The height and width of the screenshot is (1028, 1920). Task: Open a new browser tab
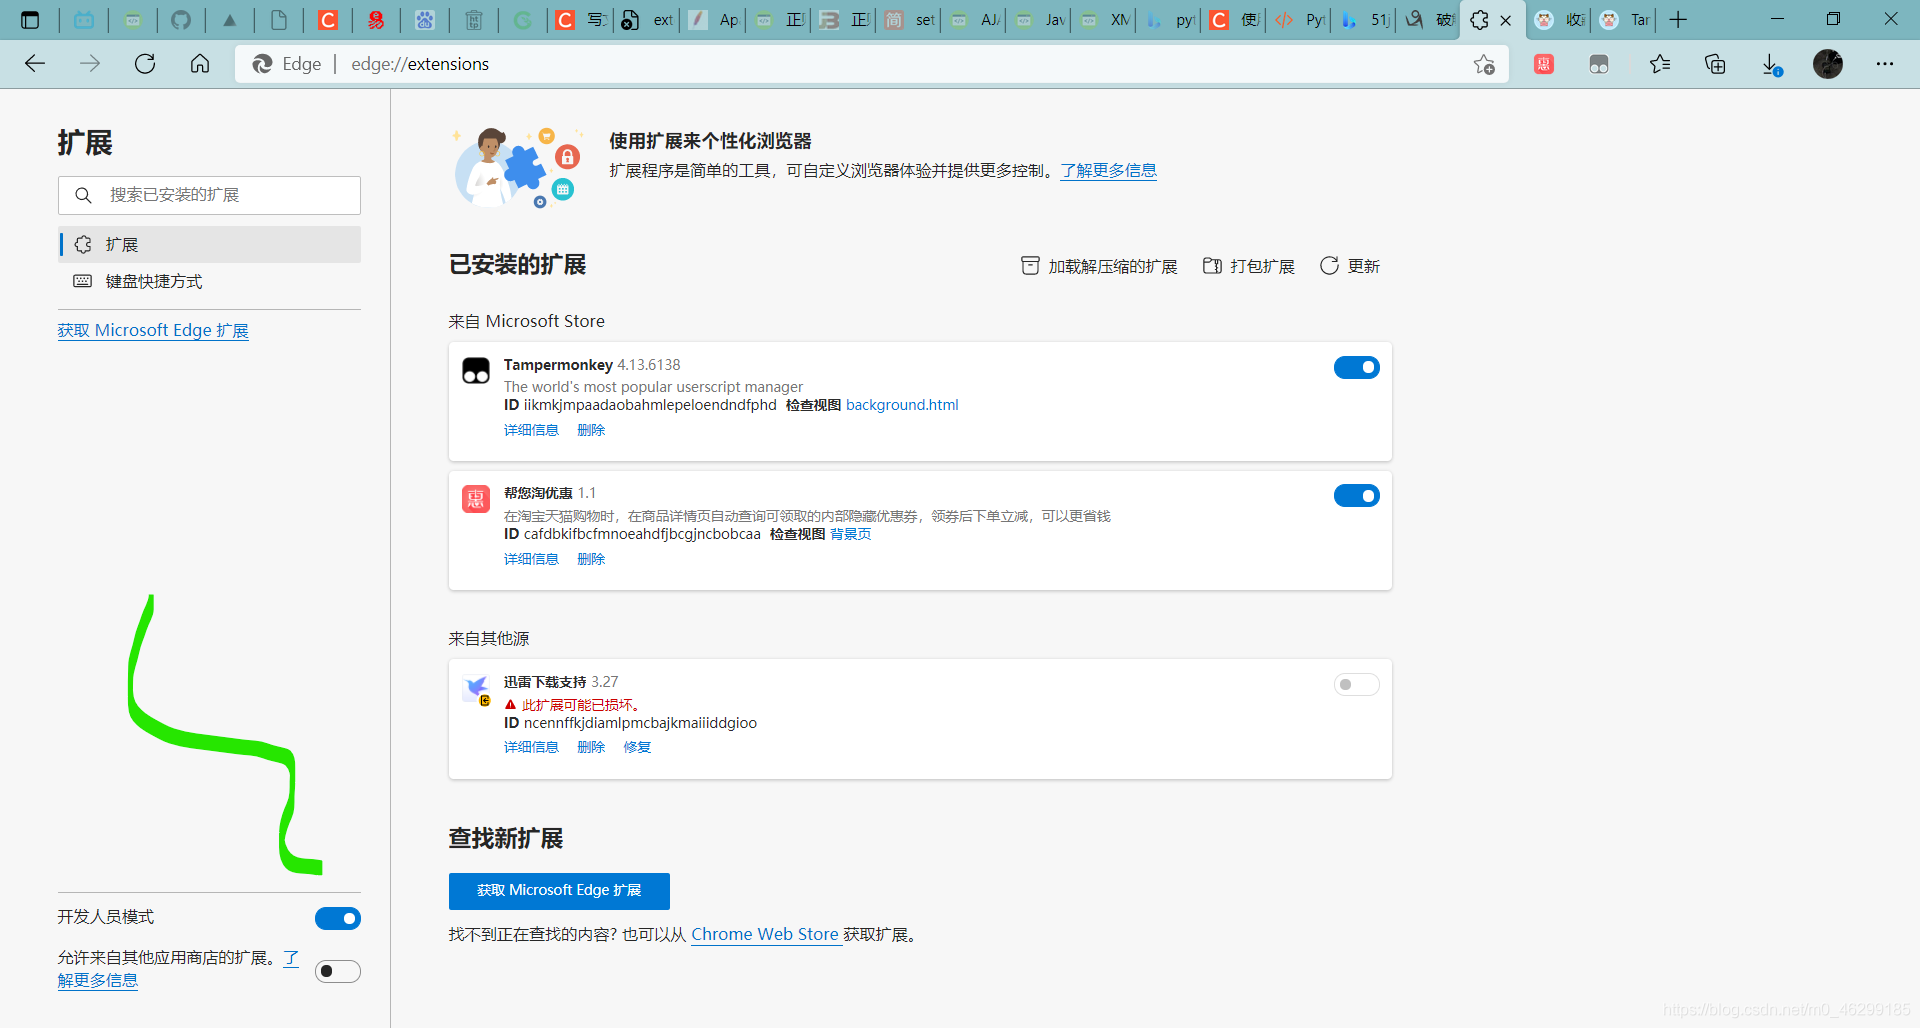(1678, 20)
